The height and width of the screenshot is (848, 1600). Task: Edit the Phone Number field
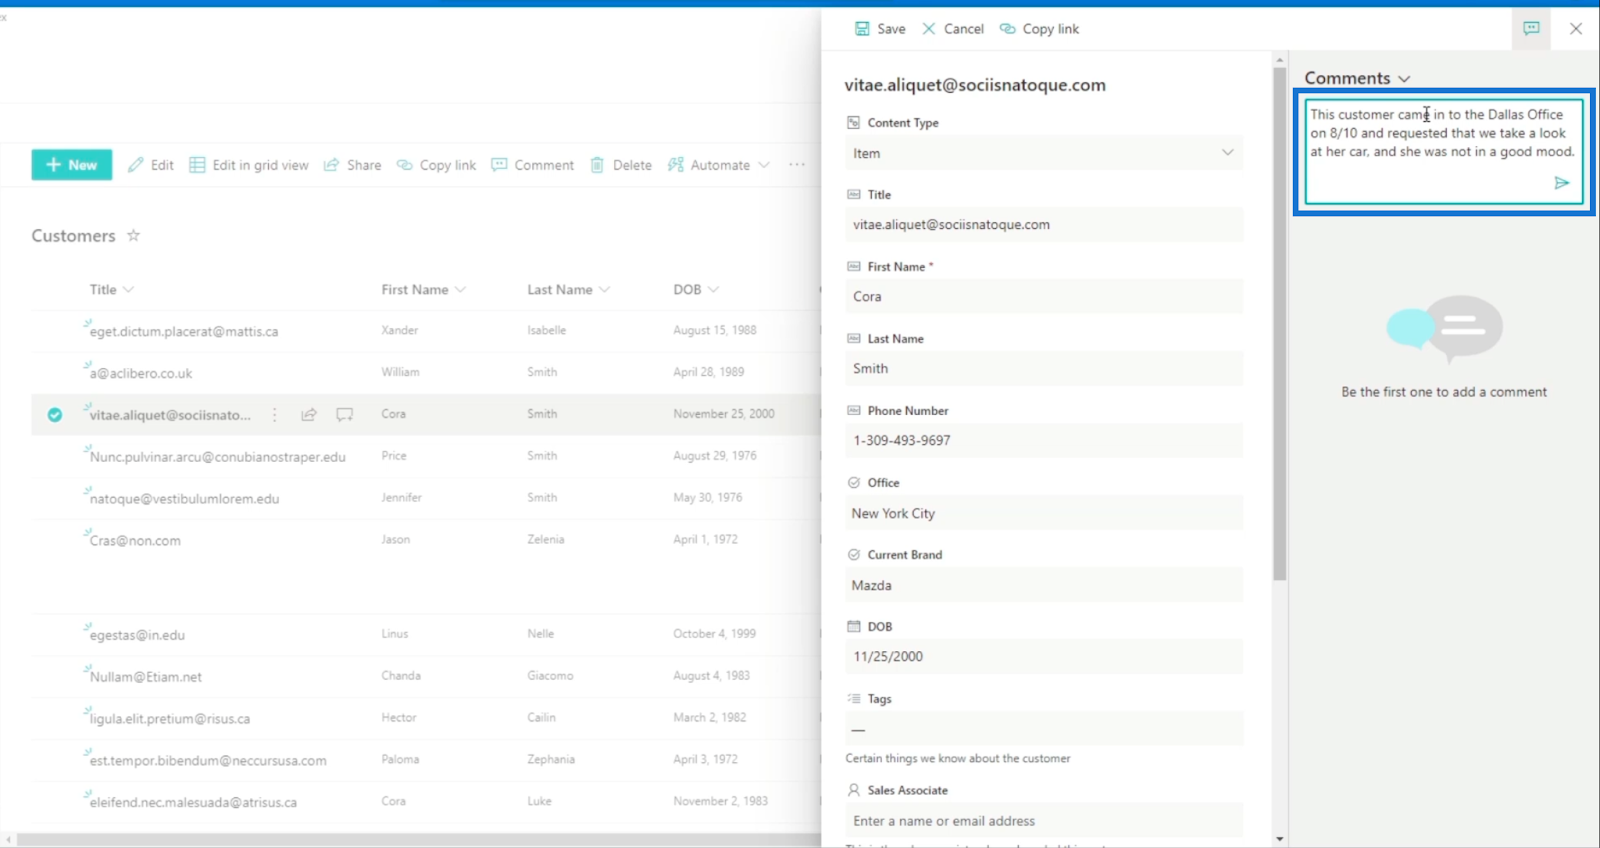[1044, 441]
